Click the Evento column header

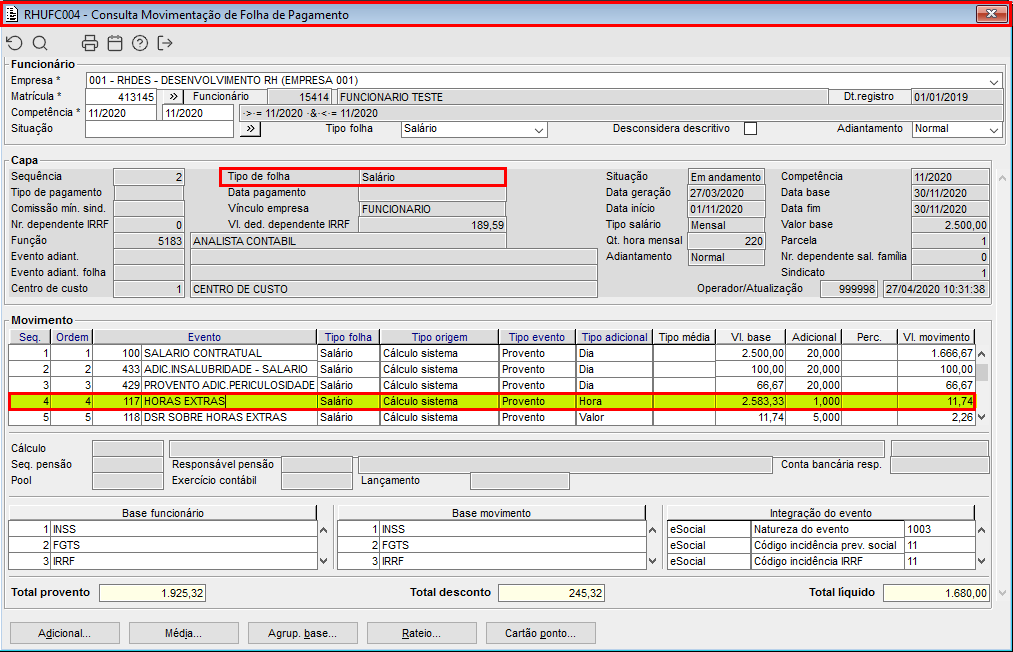pyautogui.click(x=204, y=337)
